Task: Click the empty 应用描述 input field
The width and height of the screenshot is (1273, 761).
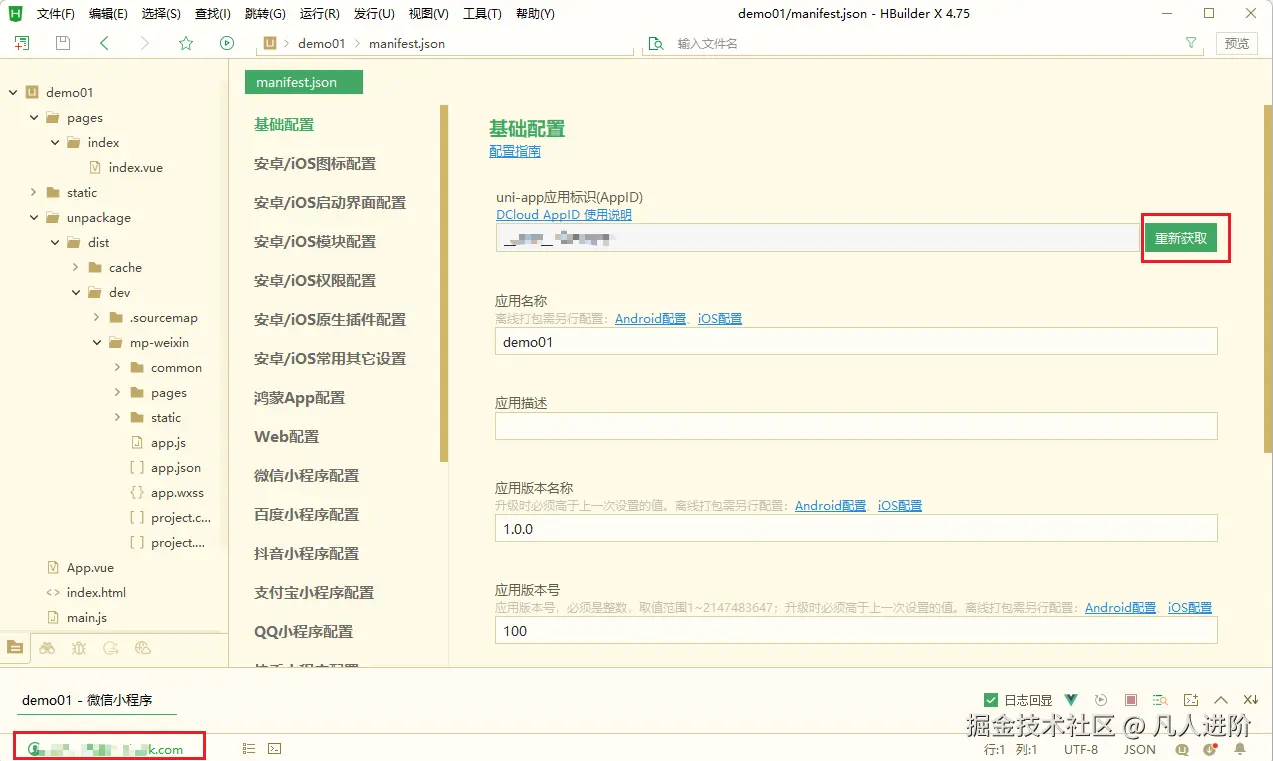Action: [x=856, y=426]
